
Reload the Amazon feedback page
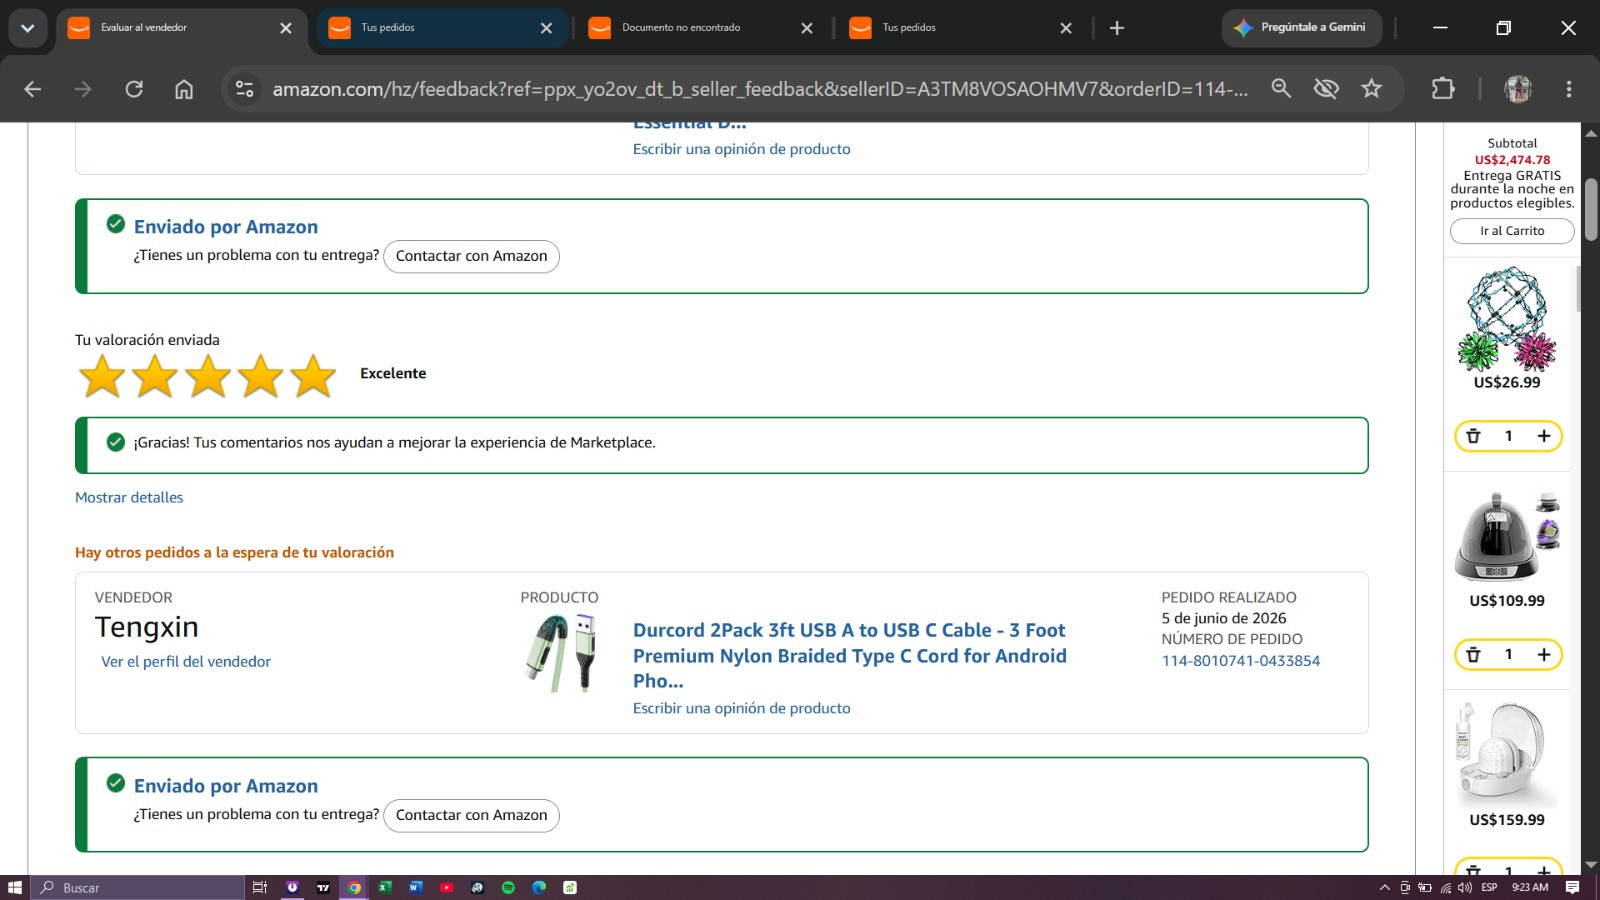(x=134, y=89)
